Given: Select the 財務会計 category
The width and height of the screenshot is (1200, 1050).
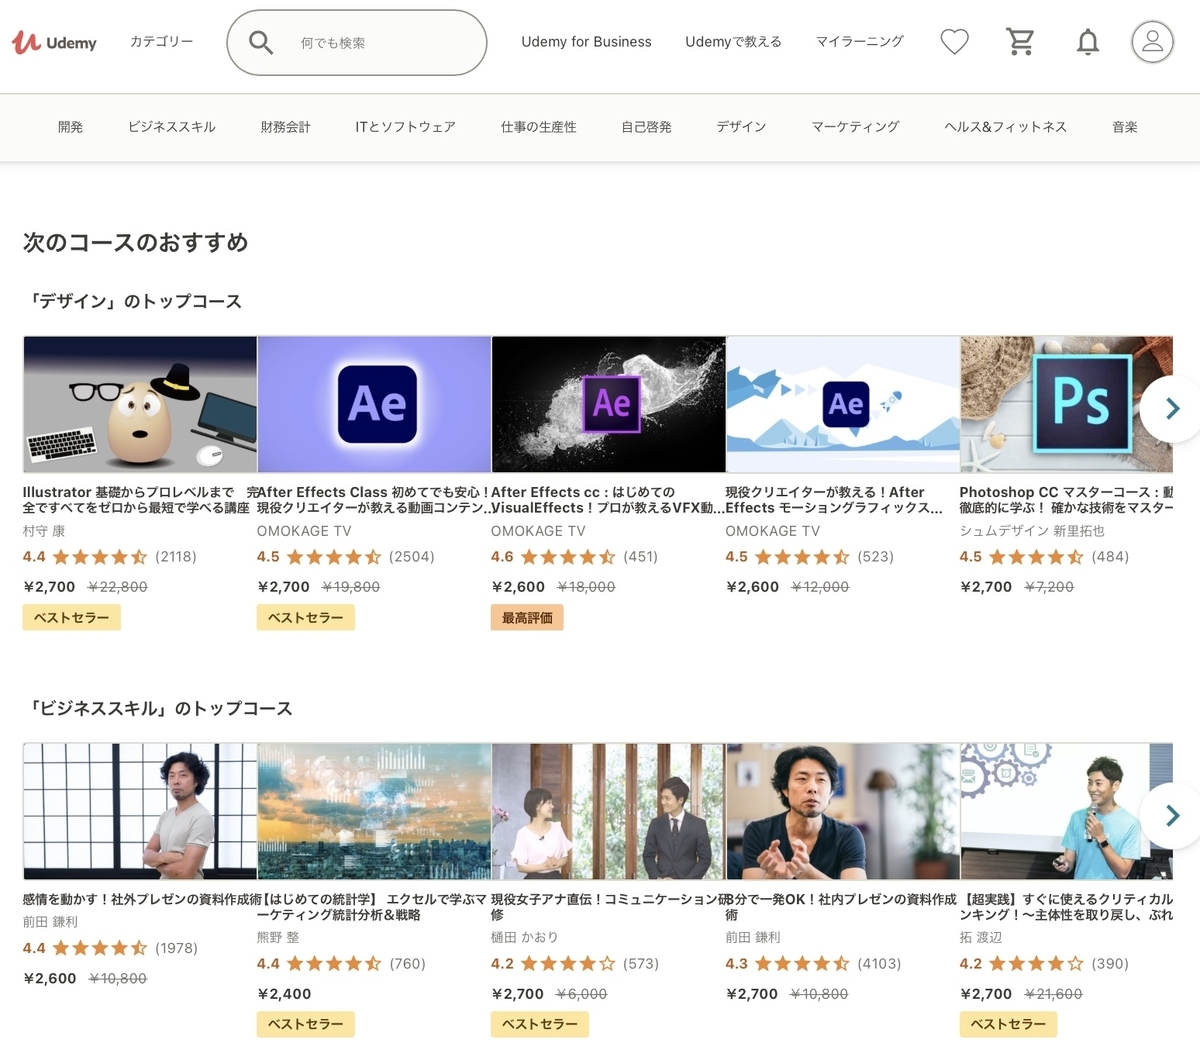Looking at the screenshot, I should (286, 127).
